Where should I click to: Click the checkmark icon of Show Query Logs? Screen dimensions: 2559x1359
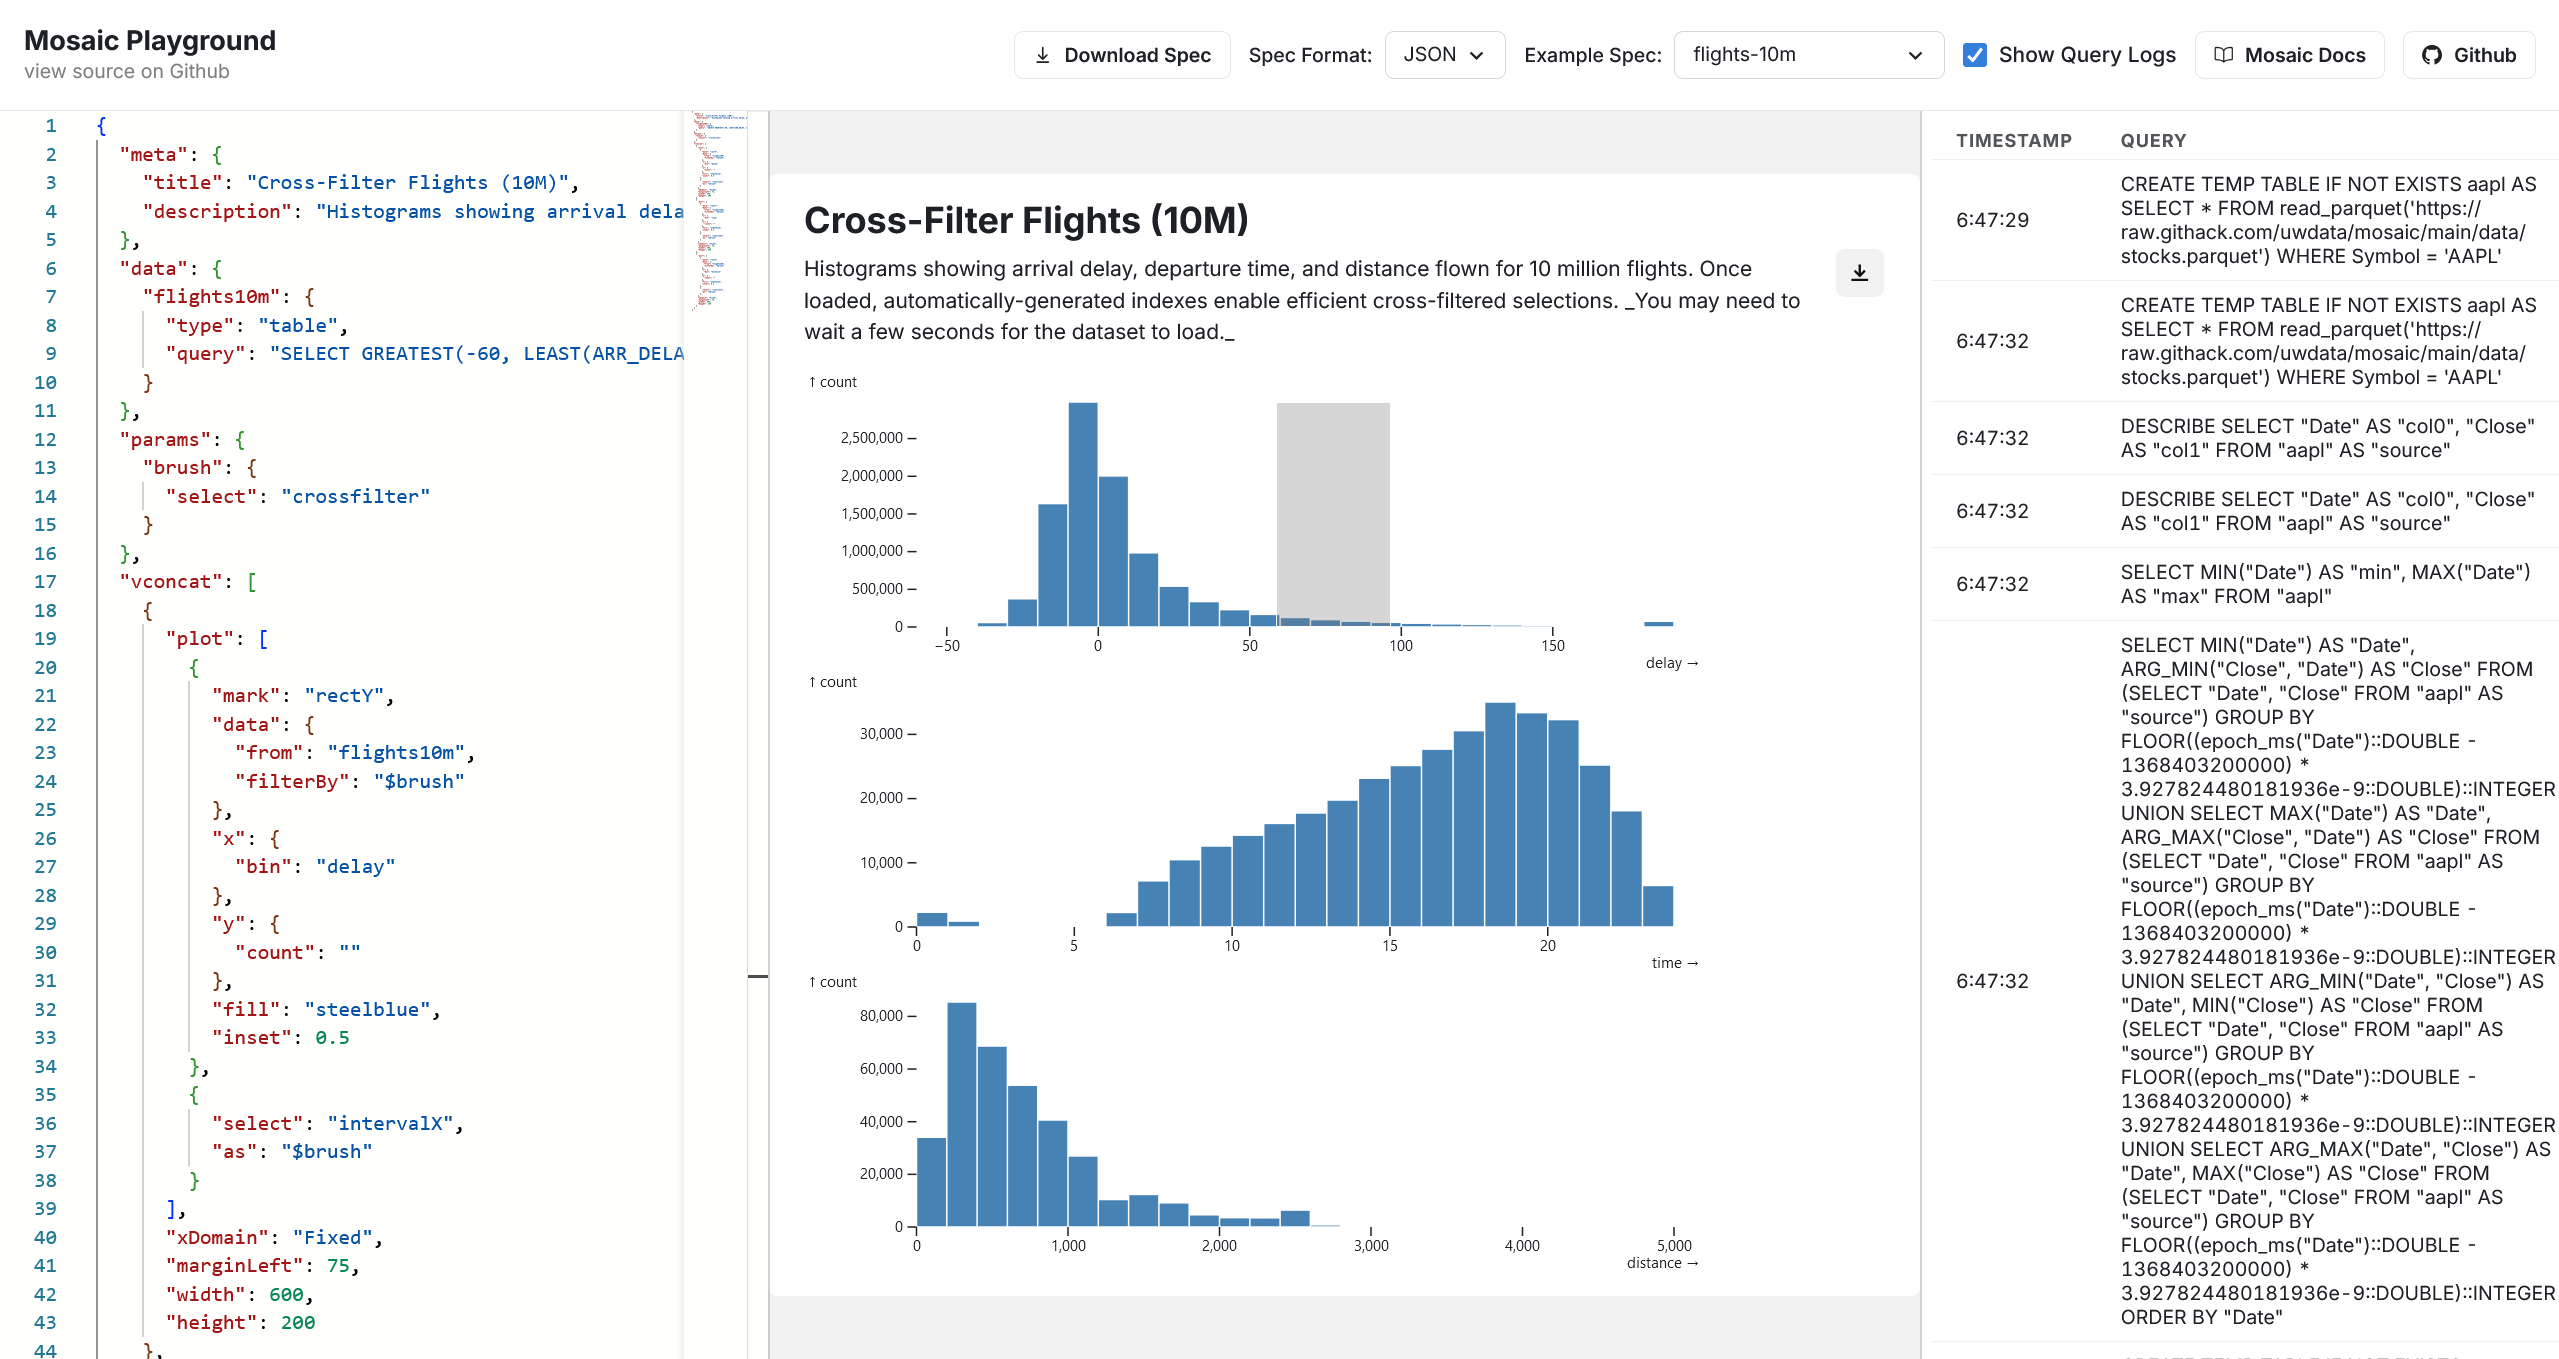click(x=1974, y=55)
